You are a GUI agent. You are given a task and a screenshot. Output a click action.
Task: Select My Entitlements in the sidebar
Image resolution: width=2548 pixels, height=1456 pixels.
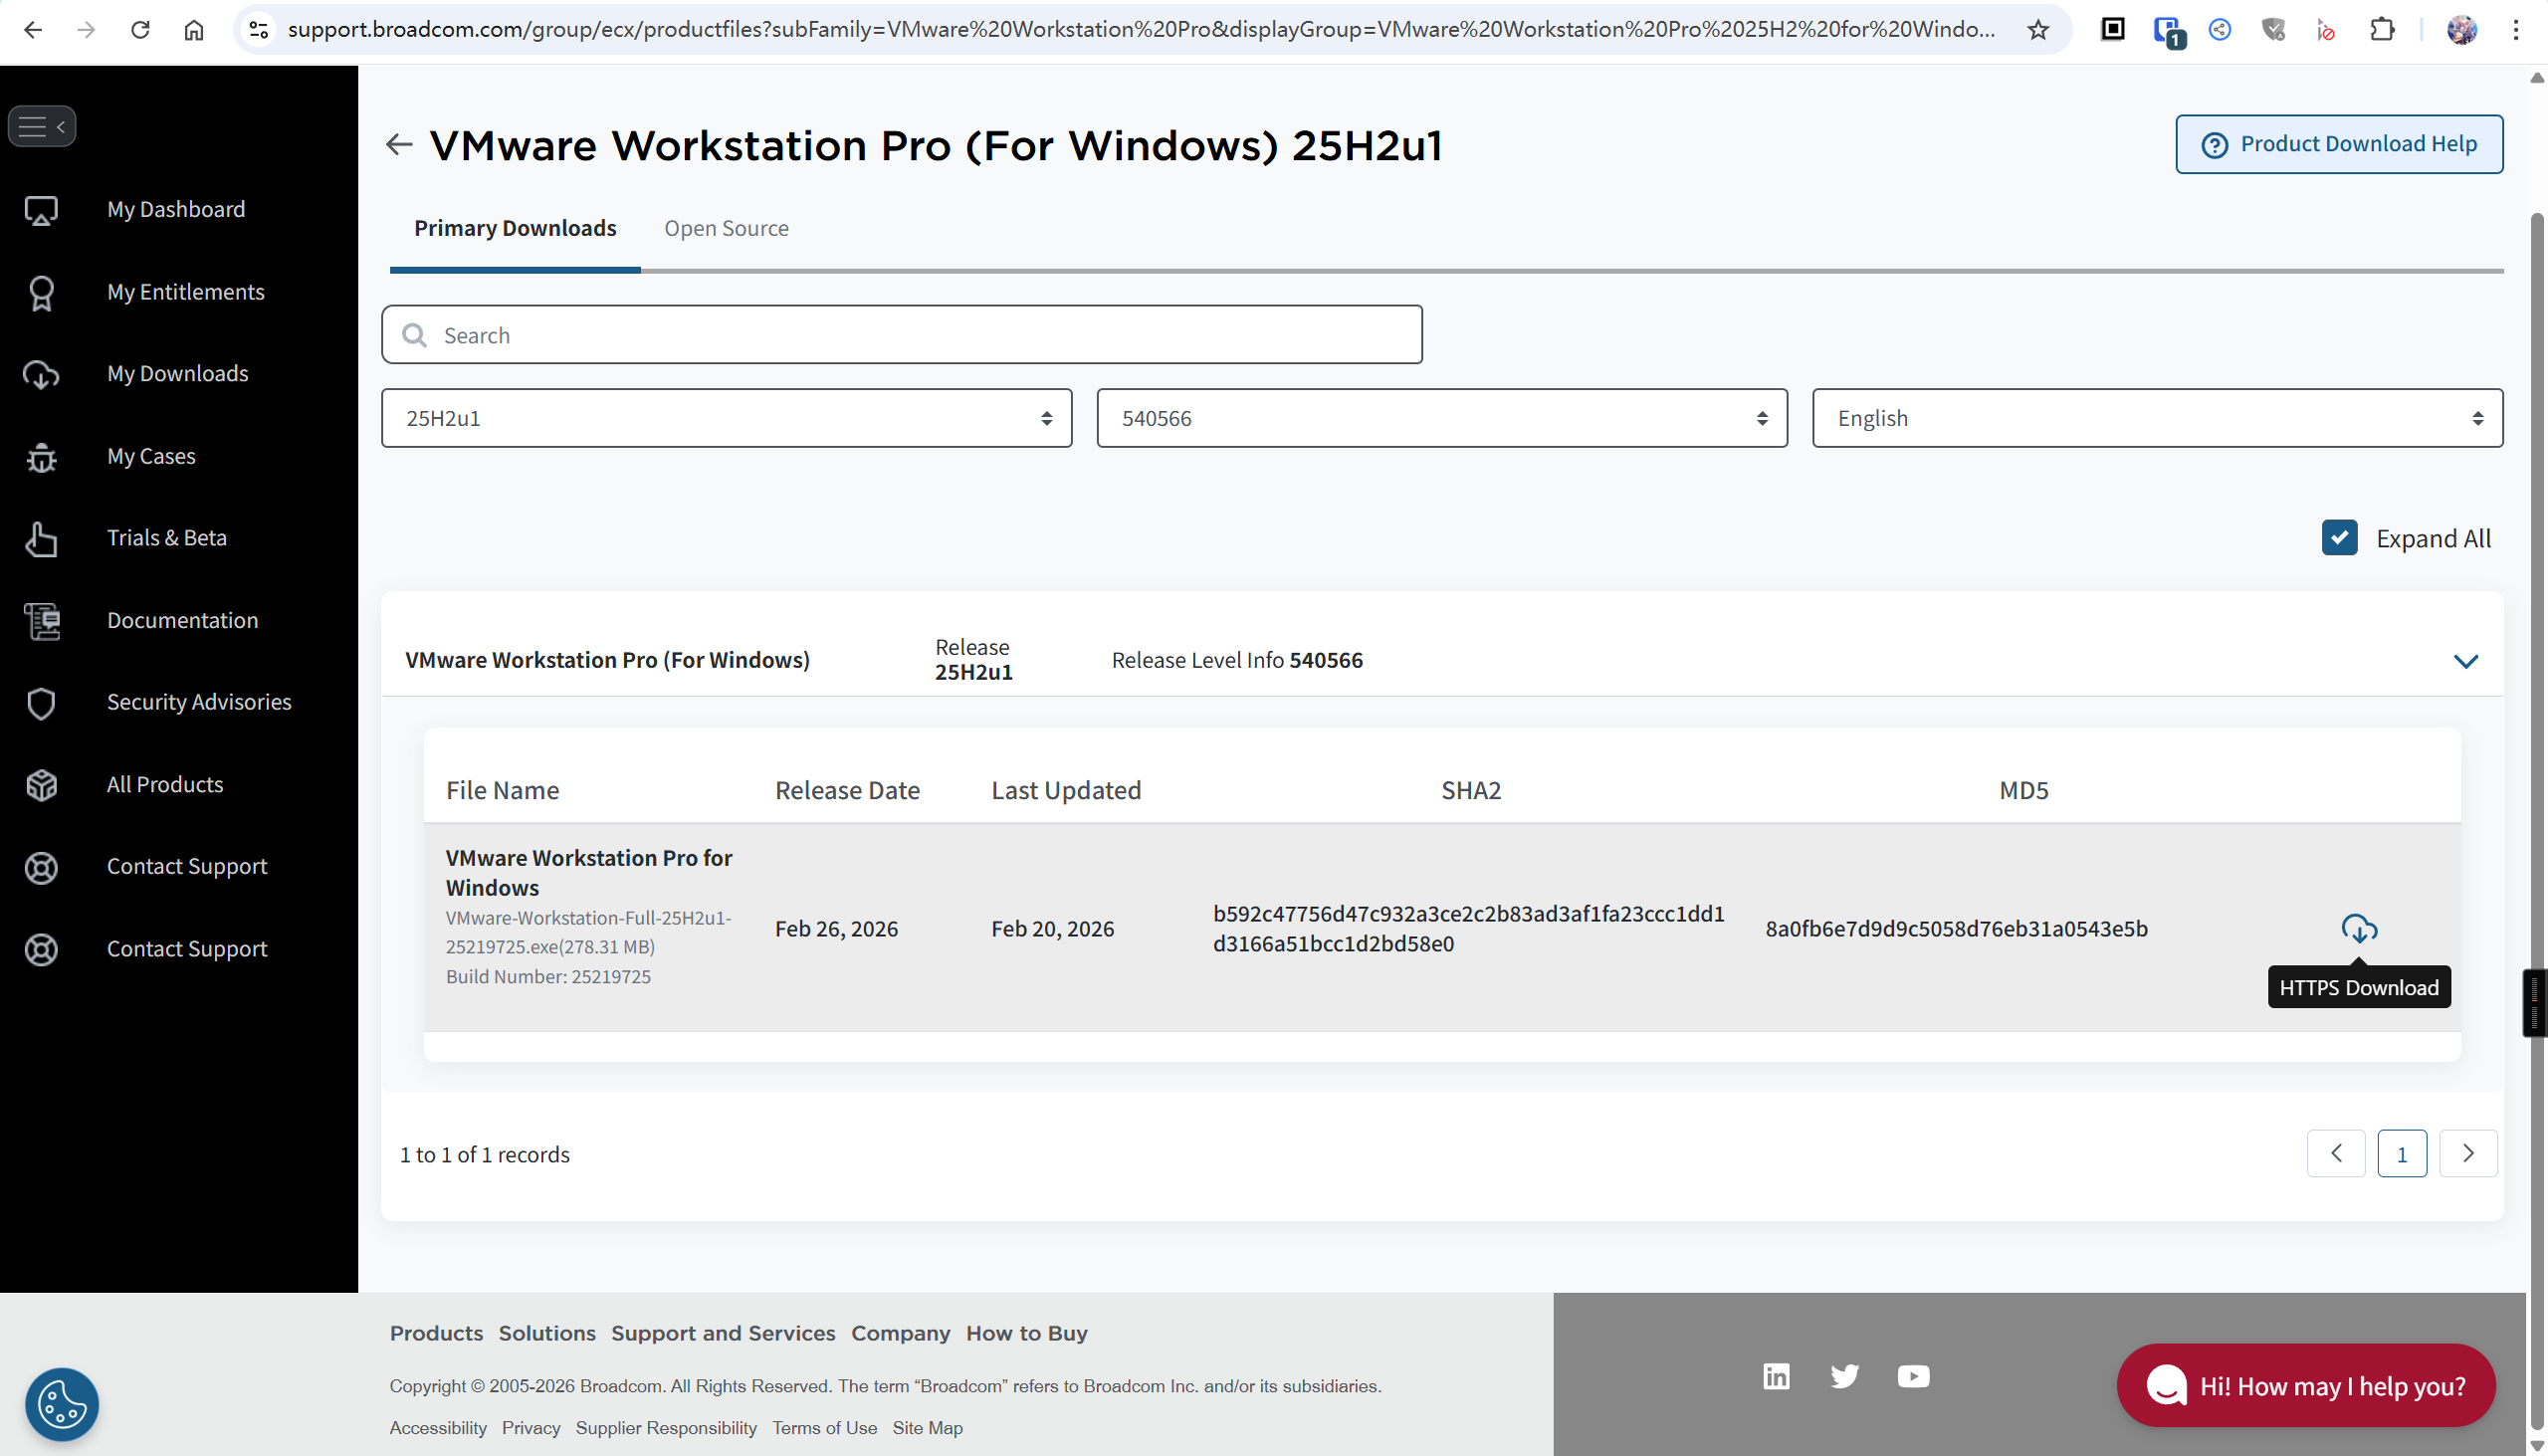186,291
